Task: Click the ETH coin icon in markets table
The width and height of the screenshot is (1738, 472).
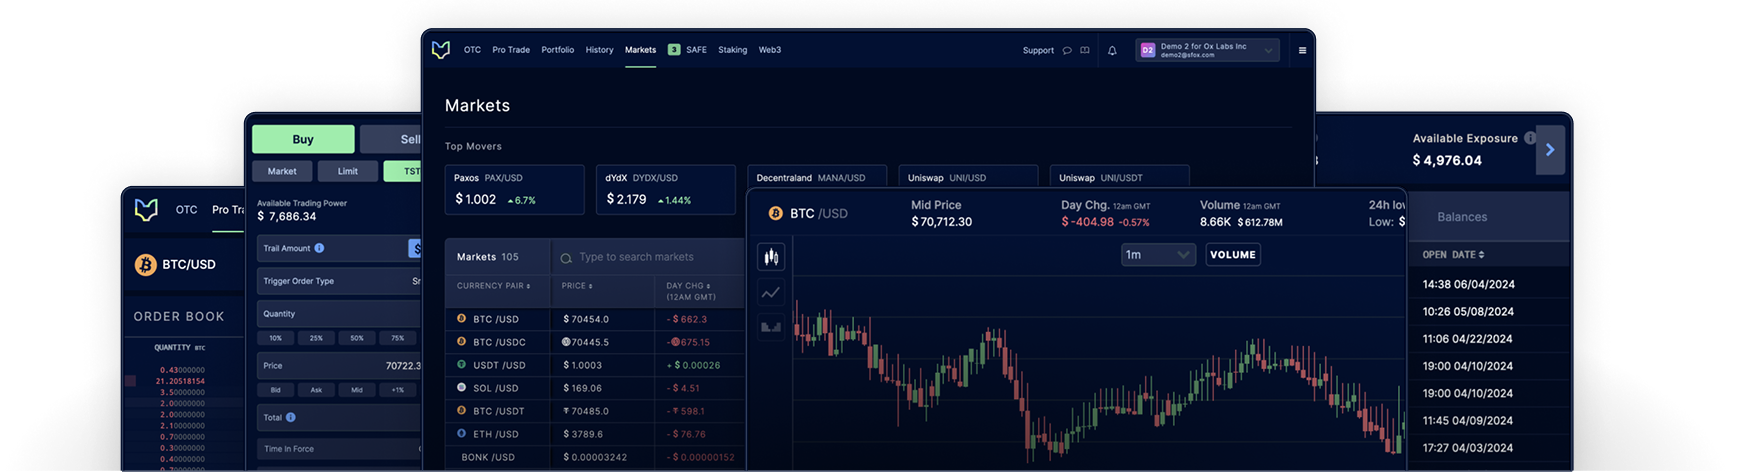Action: pyautogui.click(x=461, y=433)
